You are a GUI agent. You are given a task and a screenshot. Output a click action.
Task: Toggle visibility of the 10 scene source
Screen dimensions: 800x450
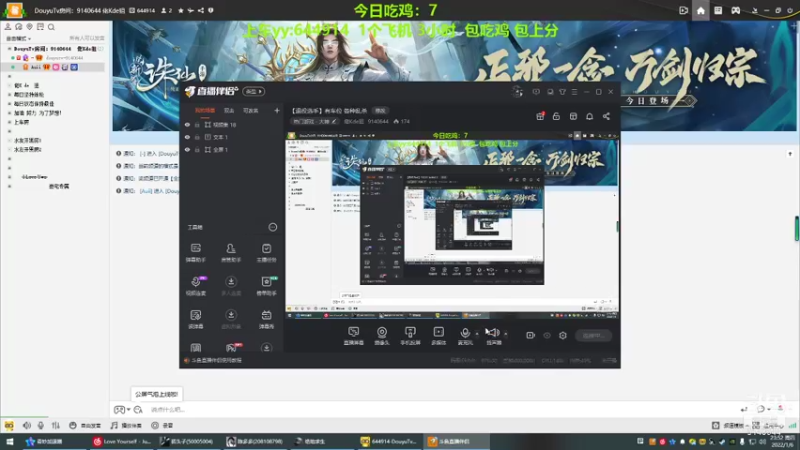click(187, 124)
